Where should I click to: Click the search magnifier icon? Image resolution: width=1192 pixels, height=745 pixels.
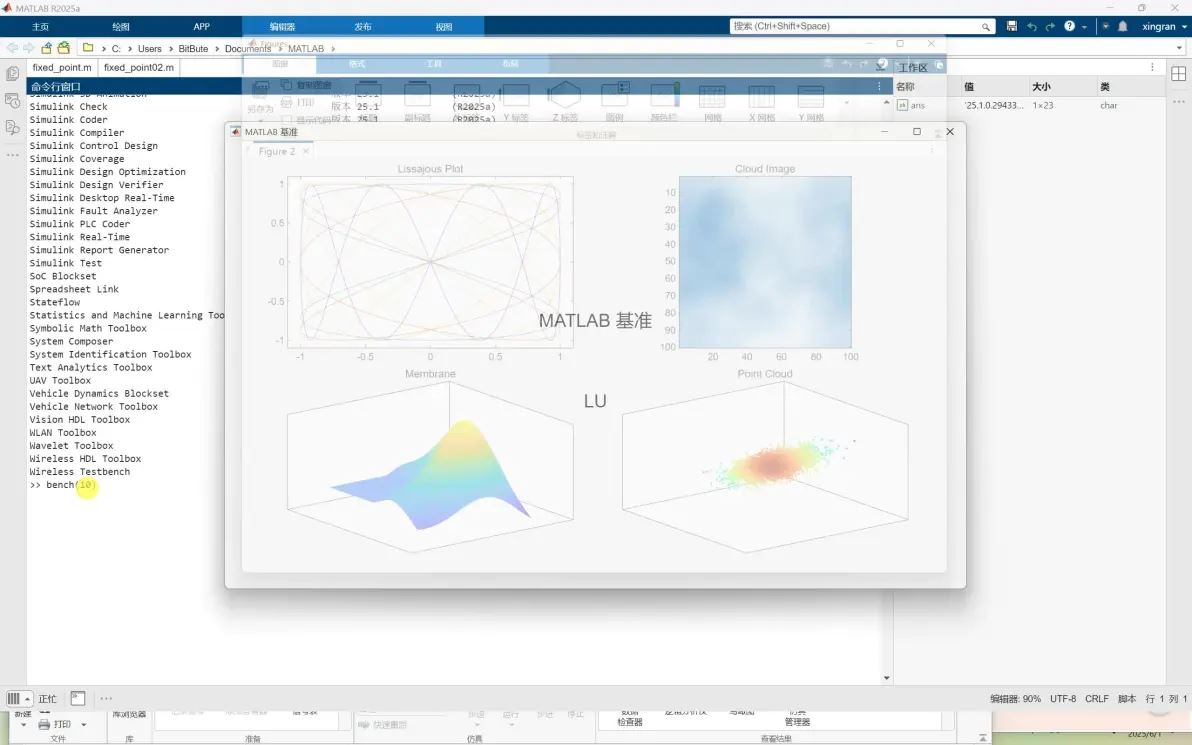(986, 27)
